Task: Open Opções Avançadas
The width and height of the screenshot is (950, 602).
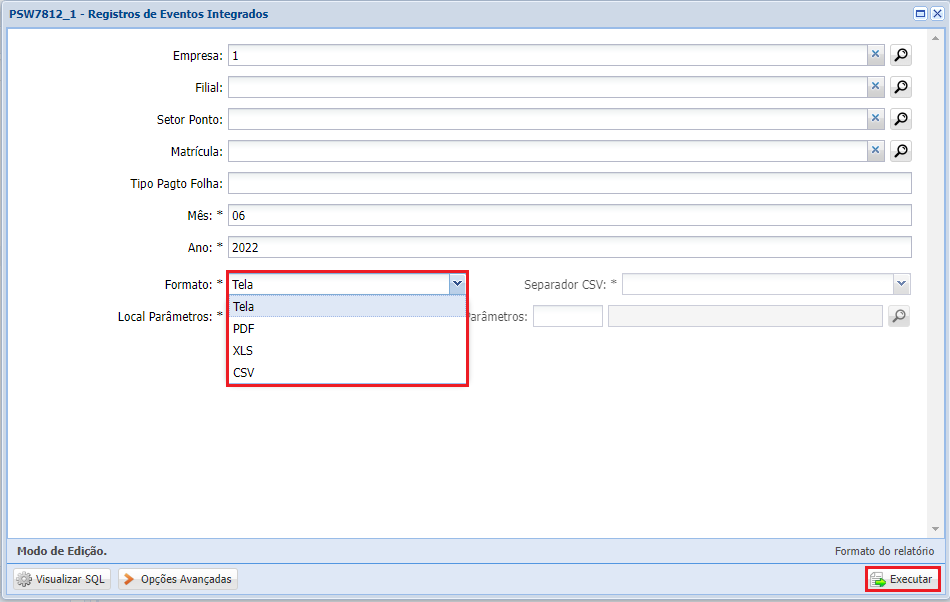Action: point(178,579)
